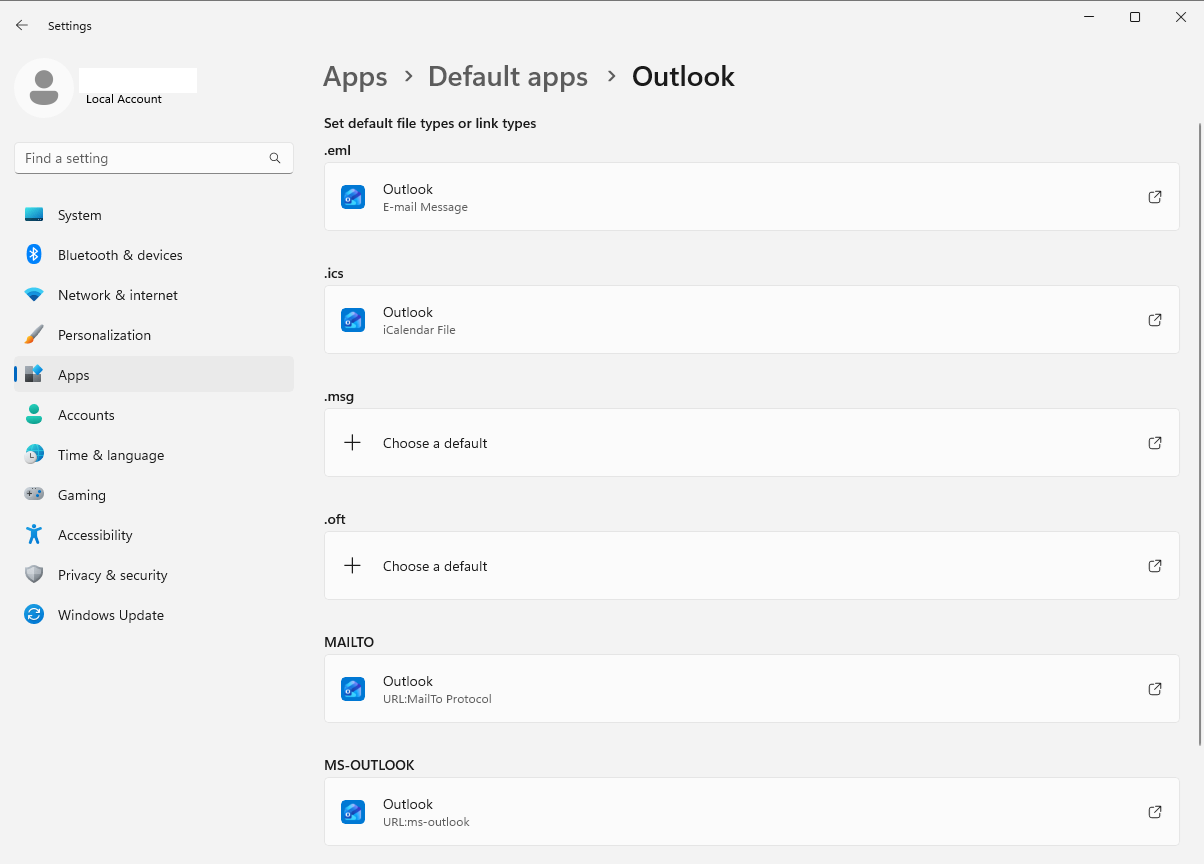Maximize the Settings window
This screenshot has width=1204, height=864.
coord(1135,17)
